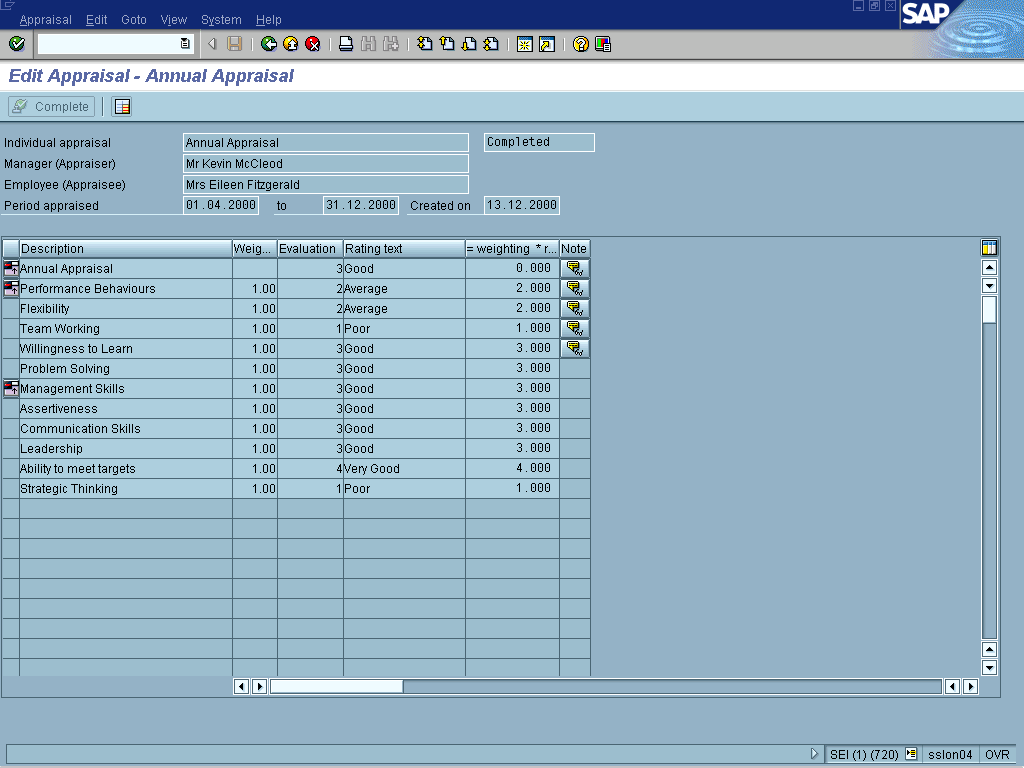Click the red Cancel icon

click(313, 44)
